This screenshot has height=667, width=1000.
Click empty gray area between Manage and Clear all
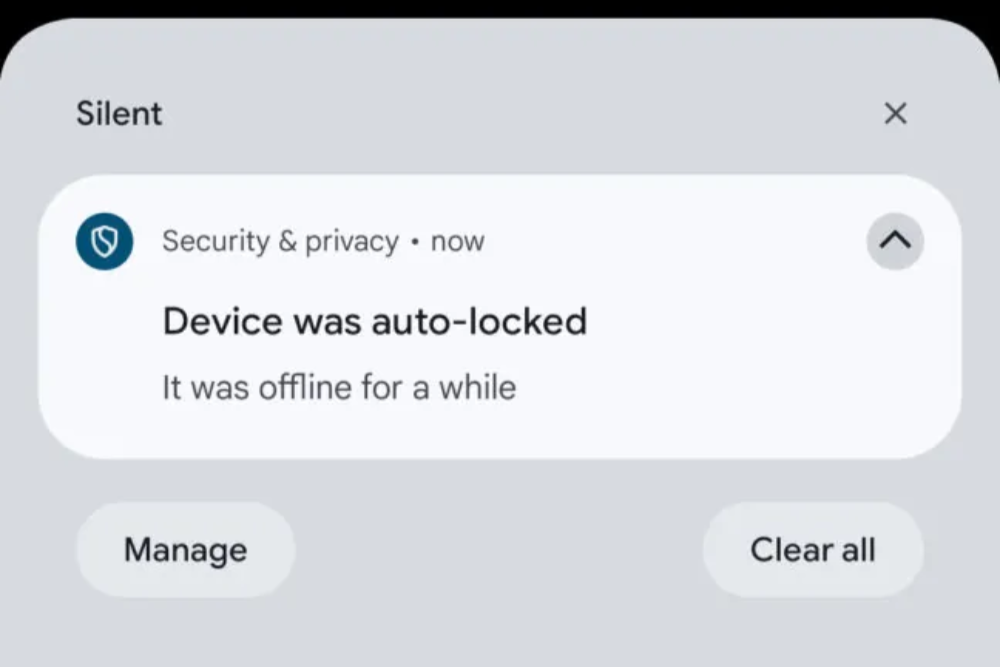(x=499, y=550)
